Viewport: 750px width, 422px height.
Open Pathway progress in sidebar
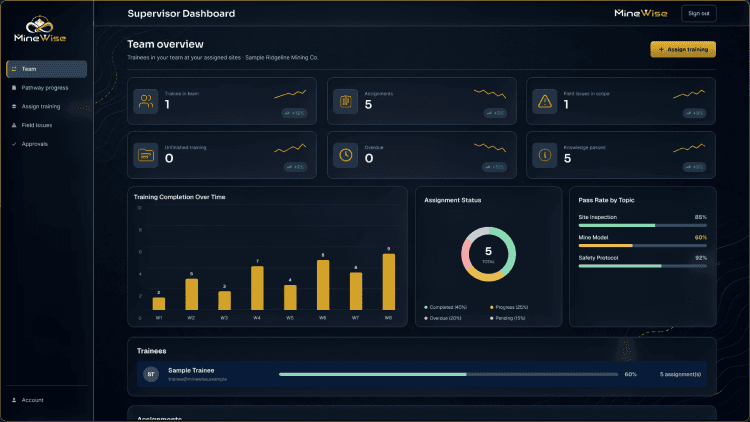point(46,88)
